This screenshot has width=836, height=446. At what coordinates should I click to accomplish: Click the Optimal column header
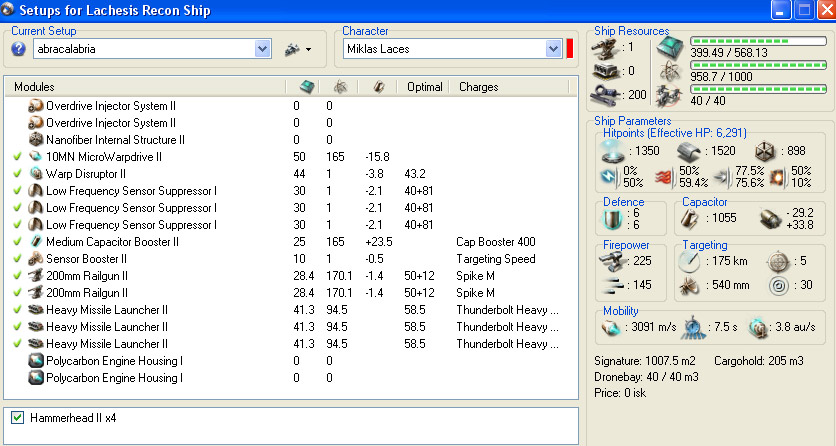click(x=424, y=87)
